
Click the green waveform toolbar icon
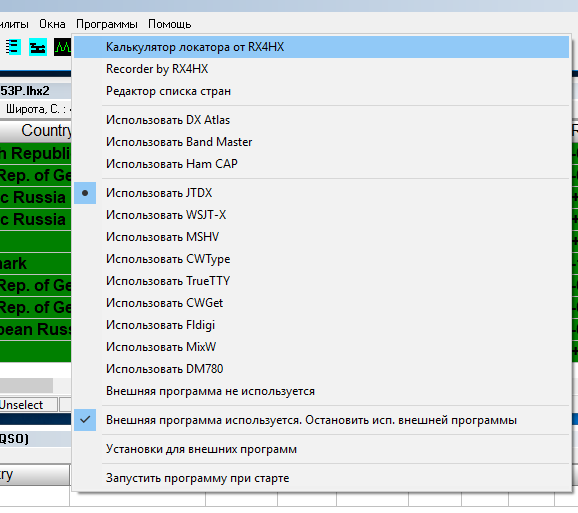coord(62,47)
